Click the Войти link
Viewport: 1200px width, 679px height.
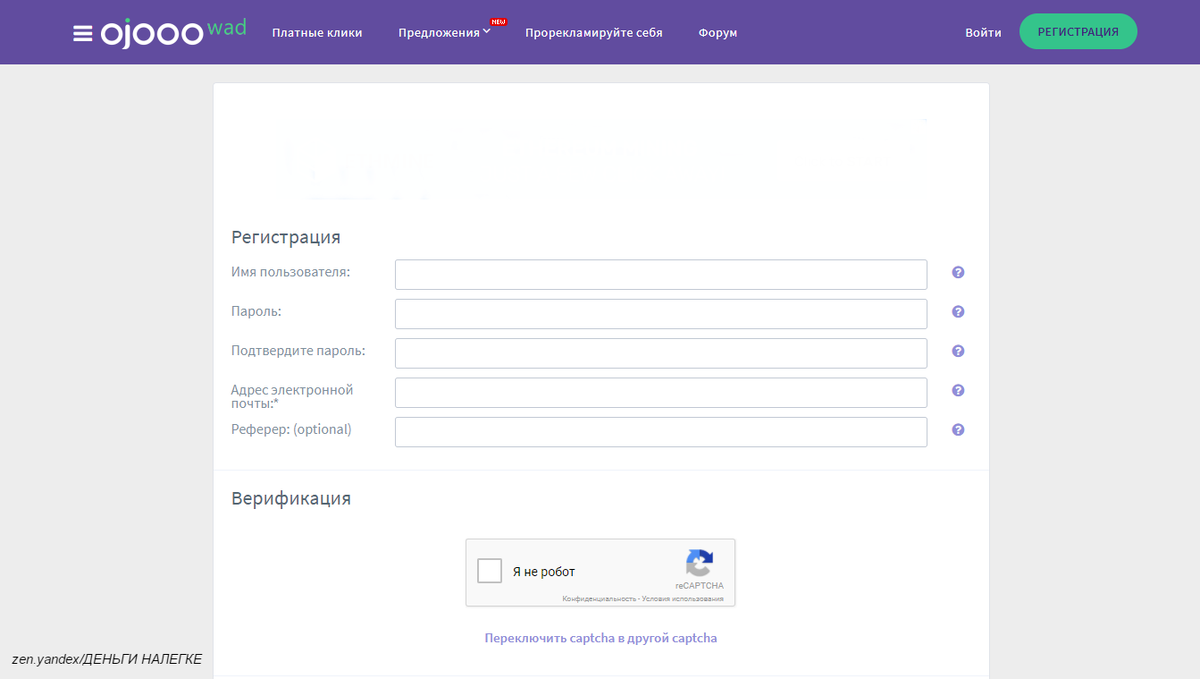[x=983, y=33]
